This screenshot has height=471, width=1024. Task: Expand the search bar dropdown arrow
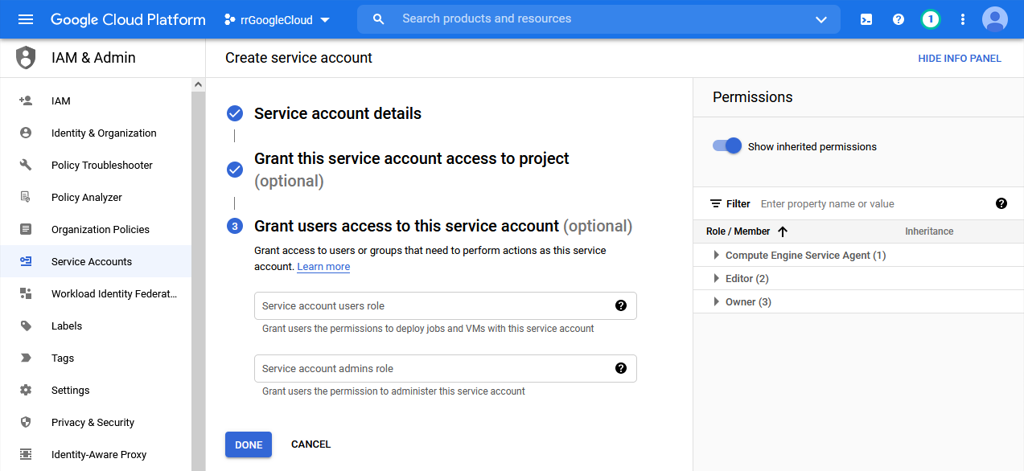coord(821,20)
